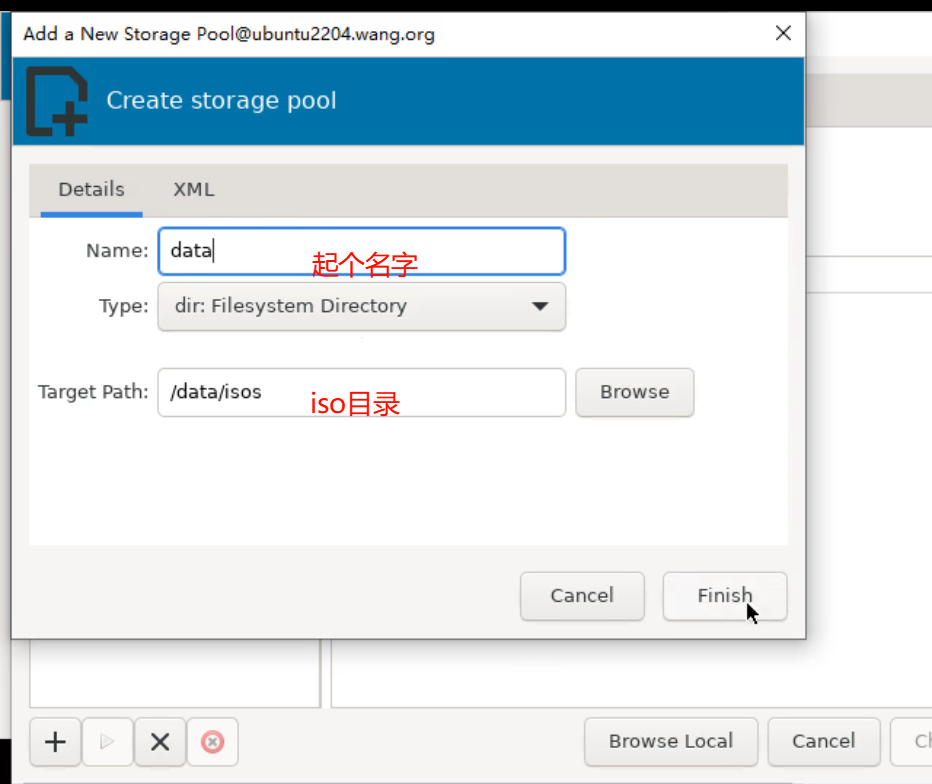932x784 pixels.
Task: Click Cancel in the storage pool dialog
Action: click(x=581, y=596)
